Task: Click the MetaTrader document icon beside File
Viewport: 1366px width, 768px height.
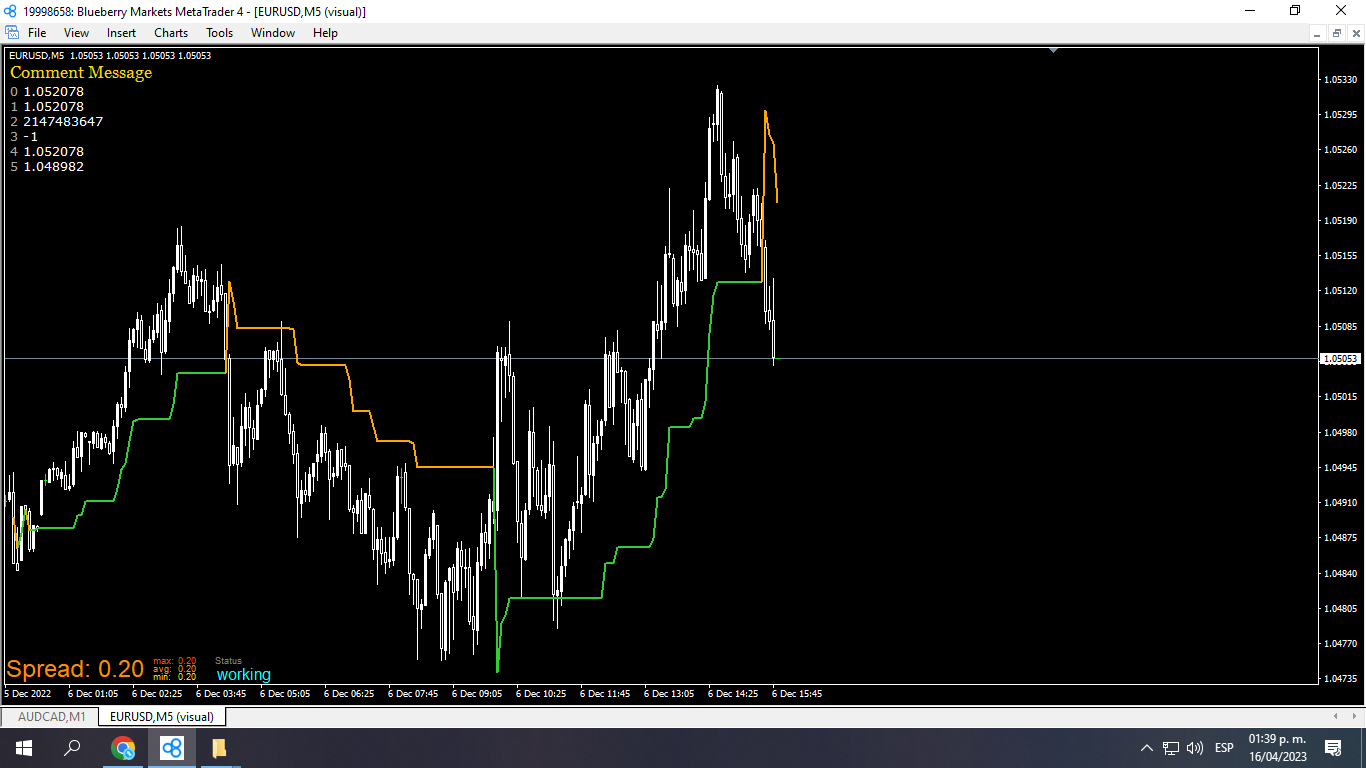Action: coord(12,33)
